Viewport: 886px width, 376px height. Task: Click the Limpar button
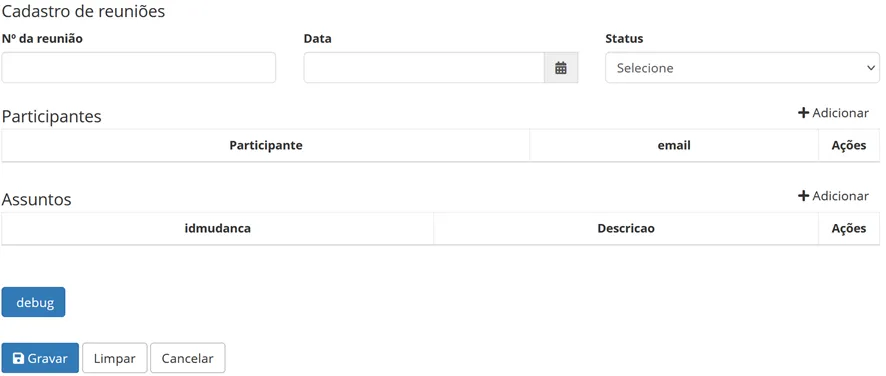point(115,358)
